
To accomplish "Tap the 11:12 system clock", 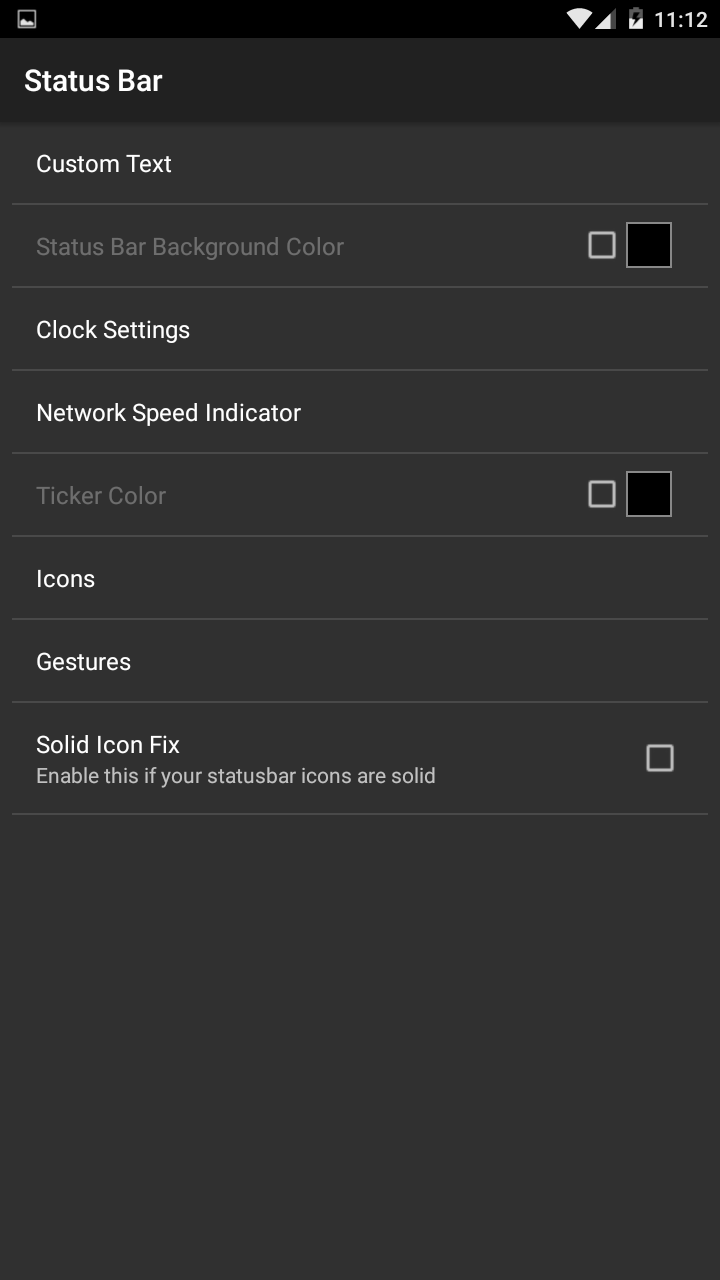I will click(680, 19).
